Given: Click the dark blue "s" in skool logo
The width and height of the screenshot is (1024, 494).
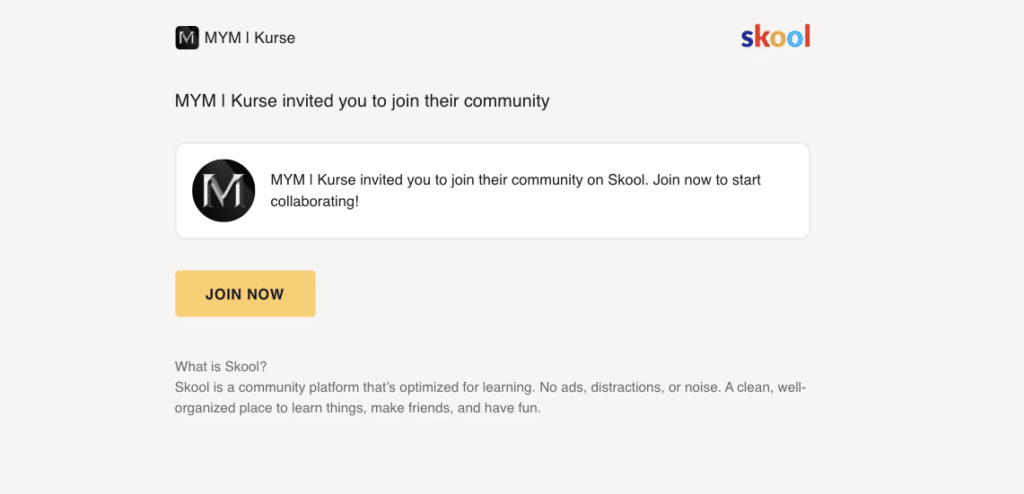Looking at the screenshot, I should coord(747,39).
